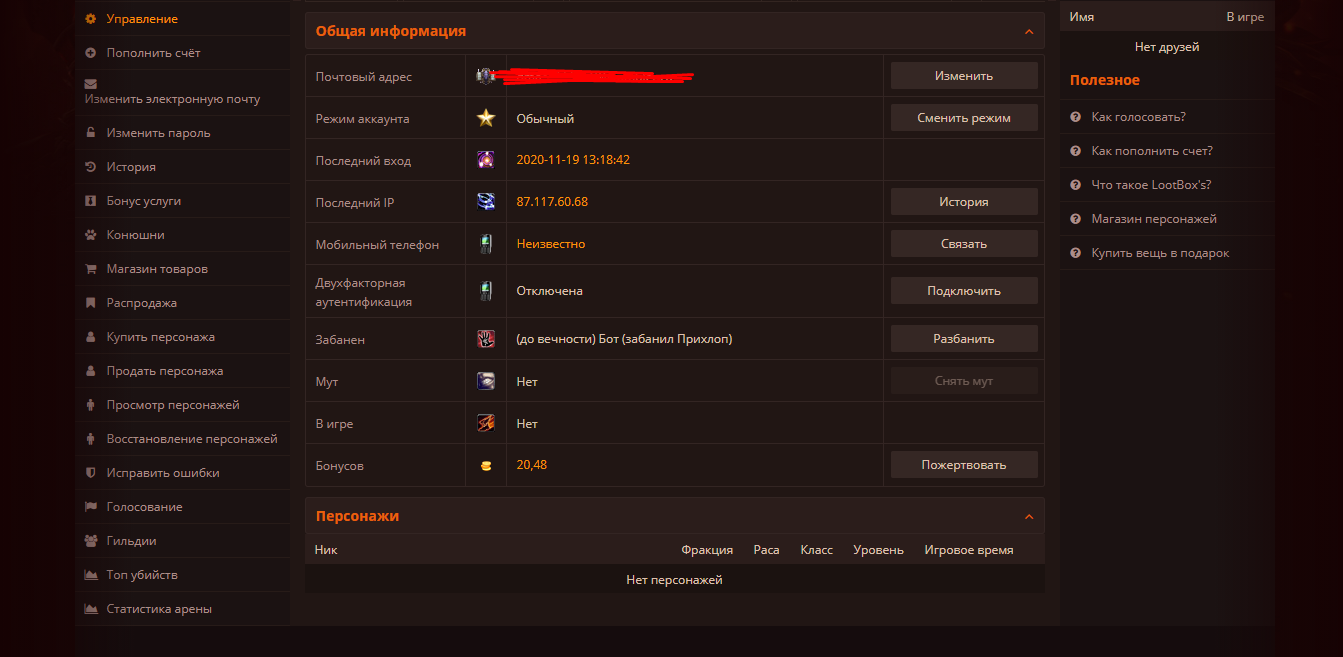Screen dimensions: 1343x657
Task: Click the Сменить режим button
Action: pos(964,118)
